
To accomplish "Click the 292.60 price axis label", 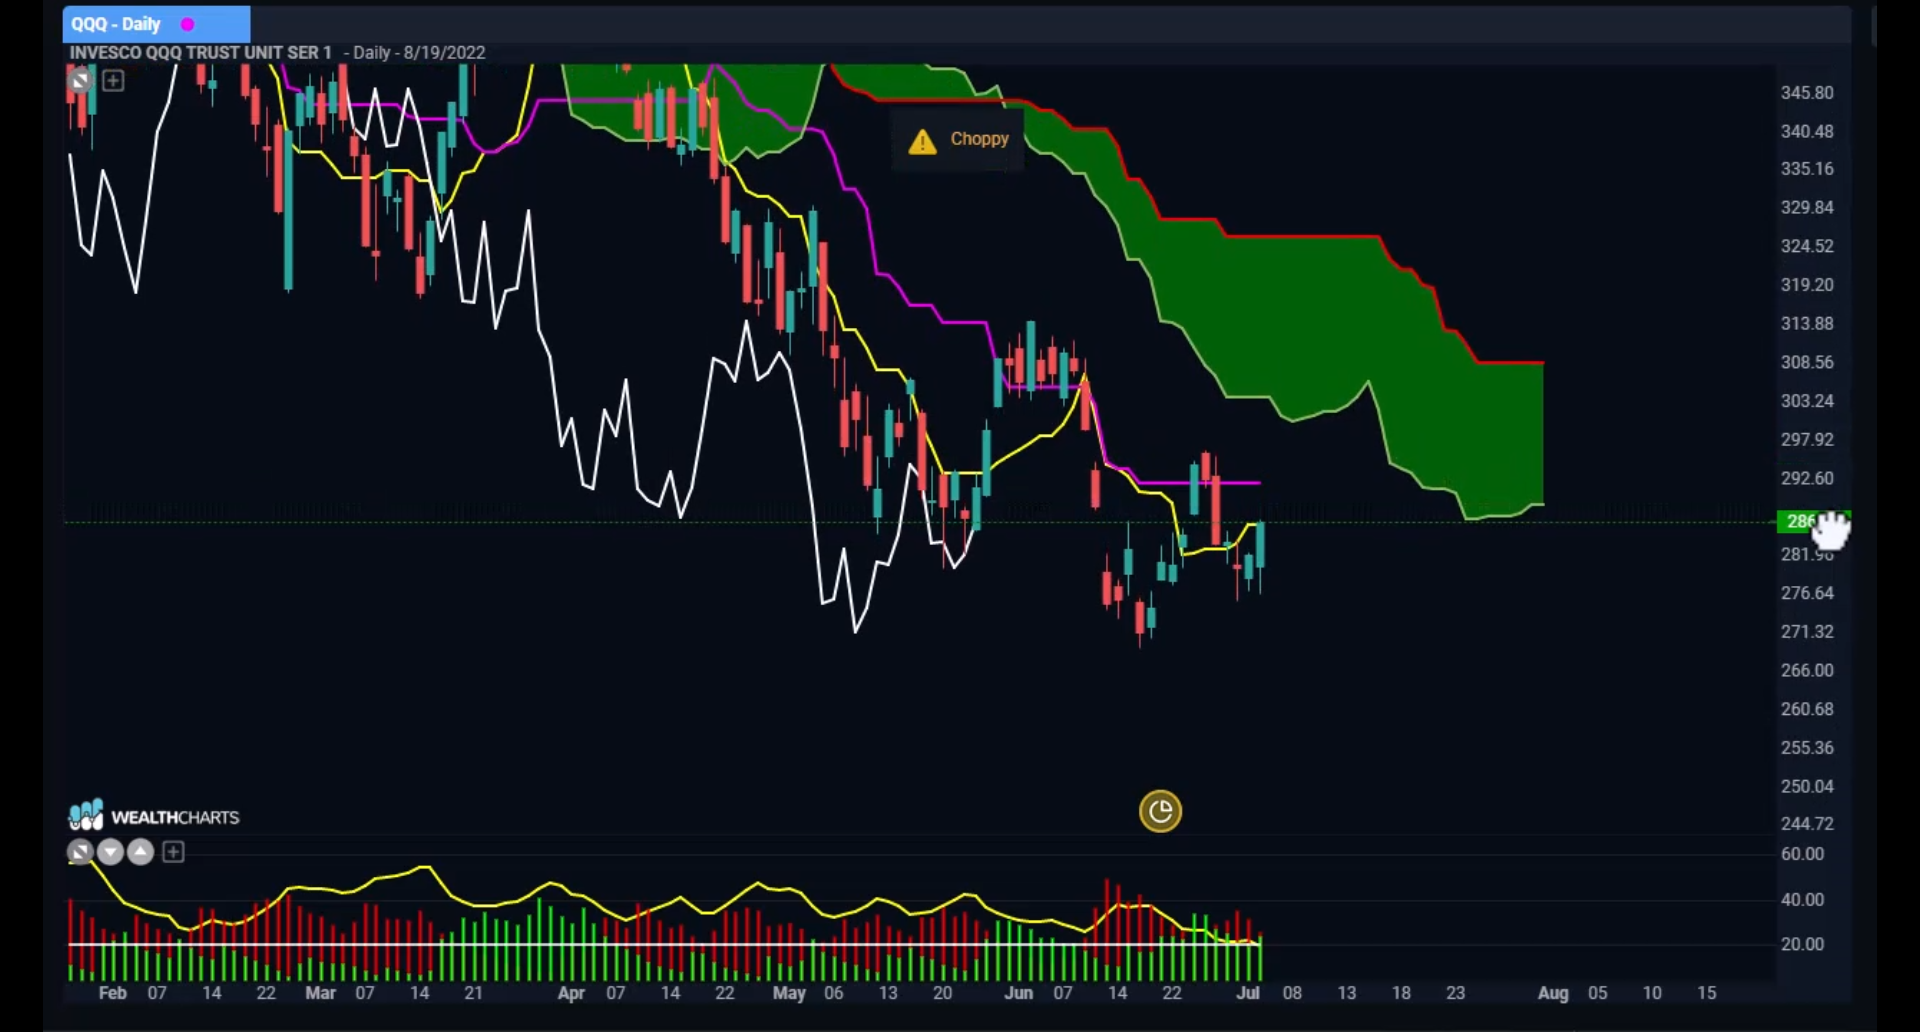I will 1807,478.
